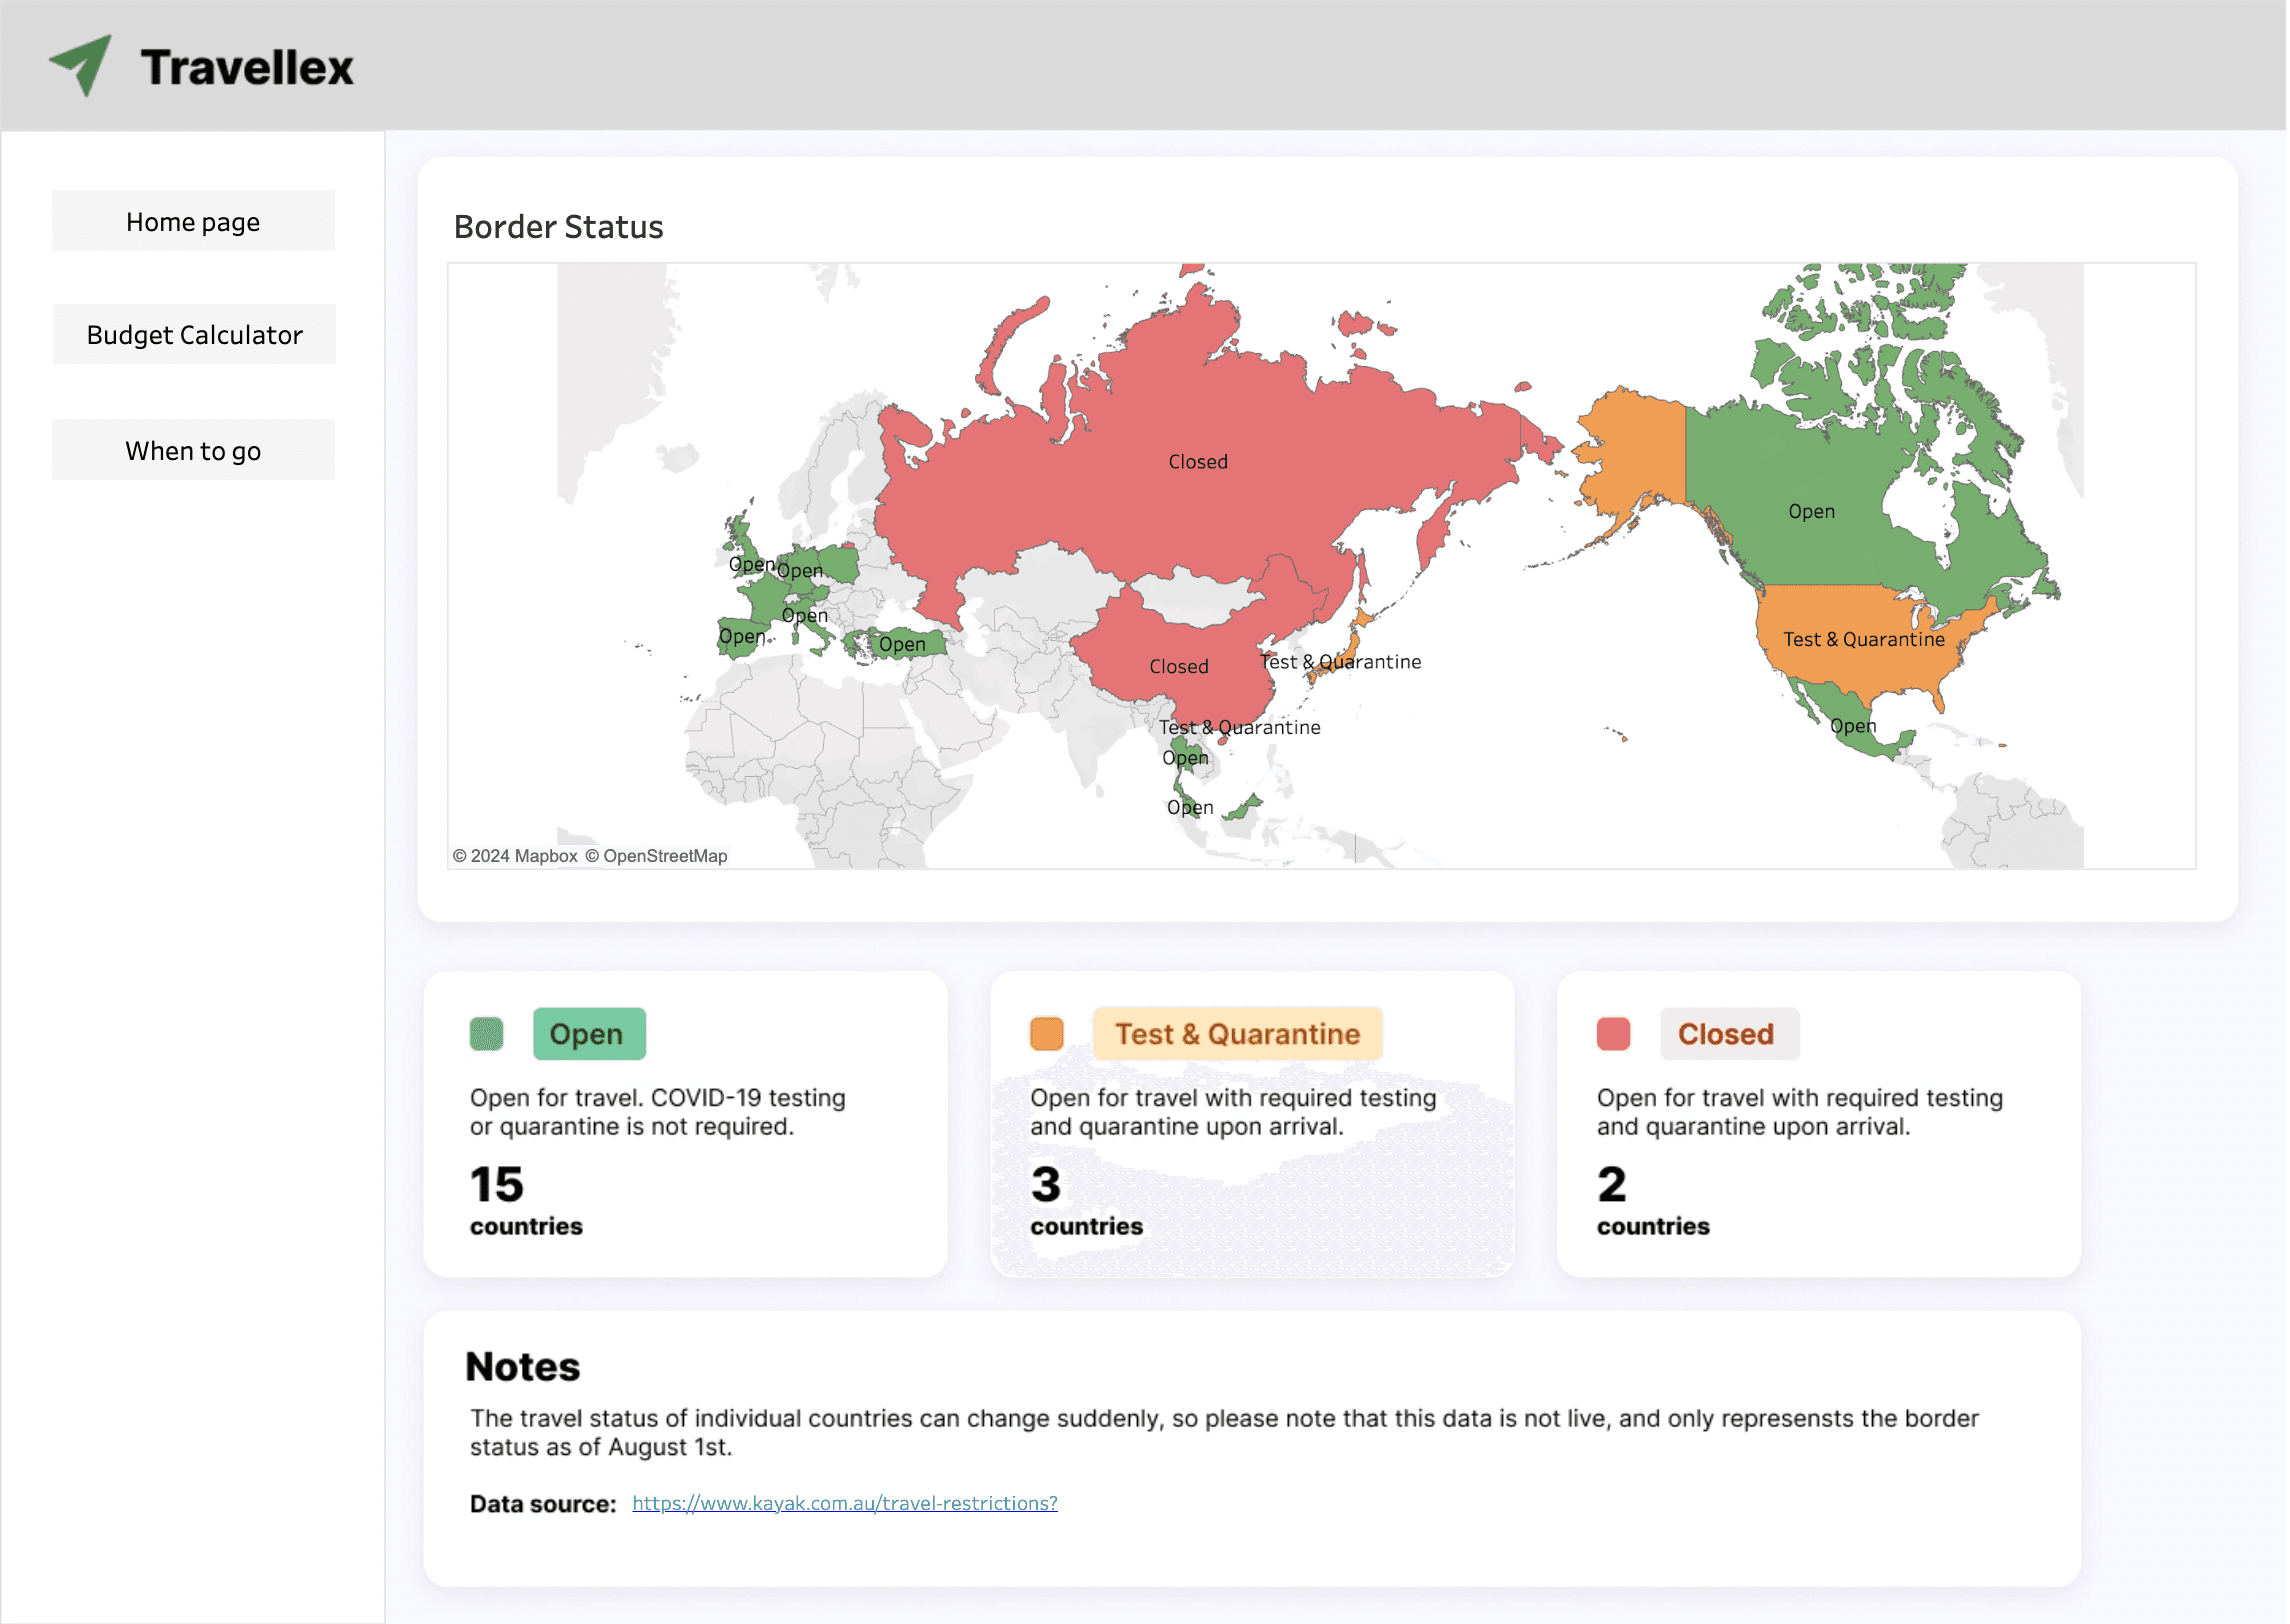Select the Test & Quarantine status badge
Image resolution: width=2290 pixels, height=1624 pixels.
point(1238,1034)
